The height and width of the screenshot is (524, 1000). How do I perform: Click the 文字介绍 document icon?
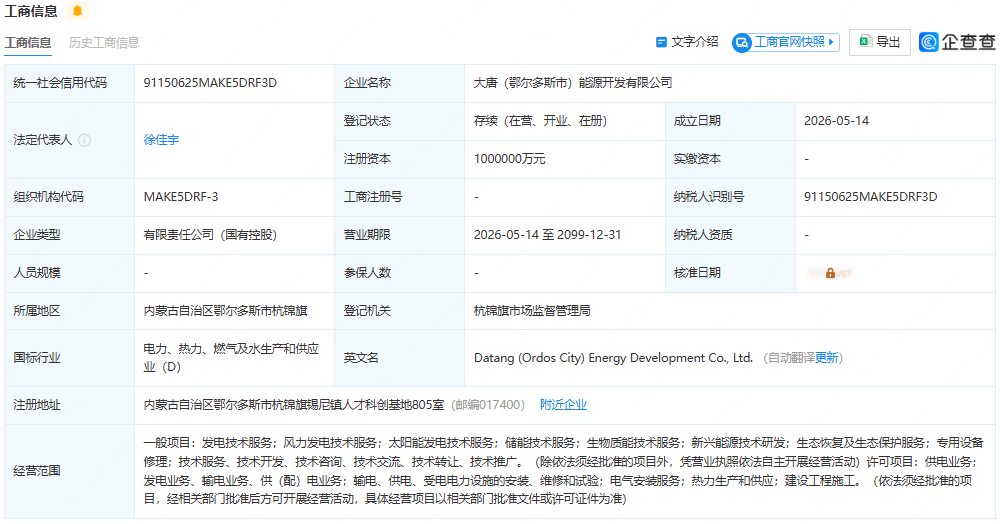point(661,42)
